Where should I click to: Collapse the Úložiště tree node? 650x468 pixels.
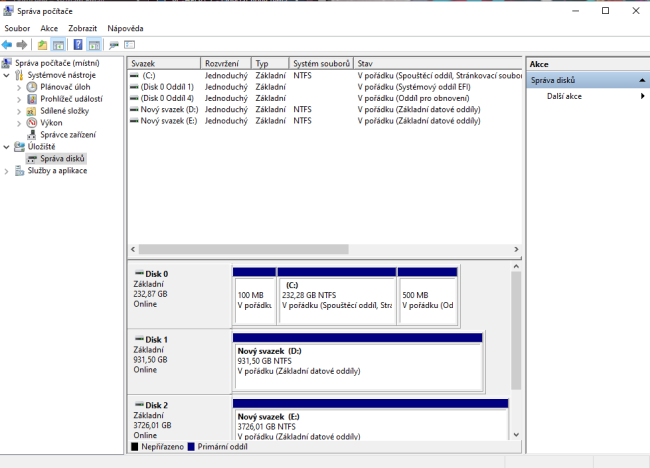coord(7,146)
